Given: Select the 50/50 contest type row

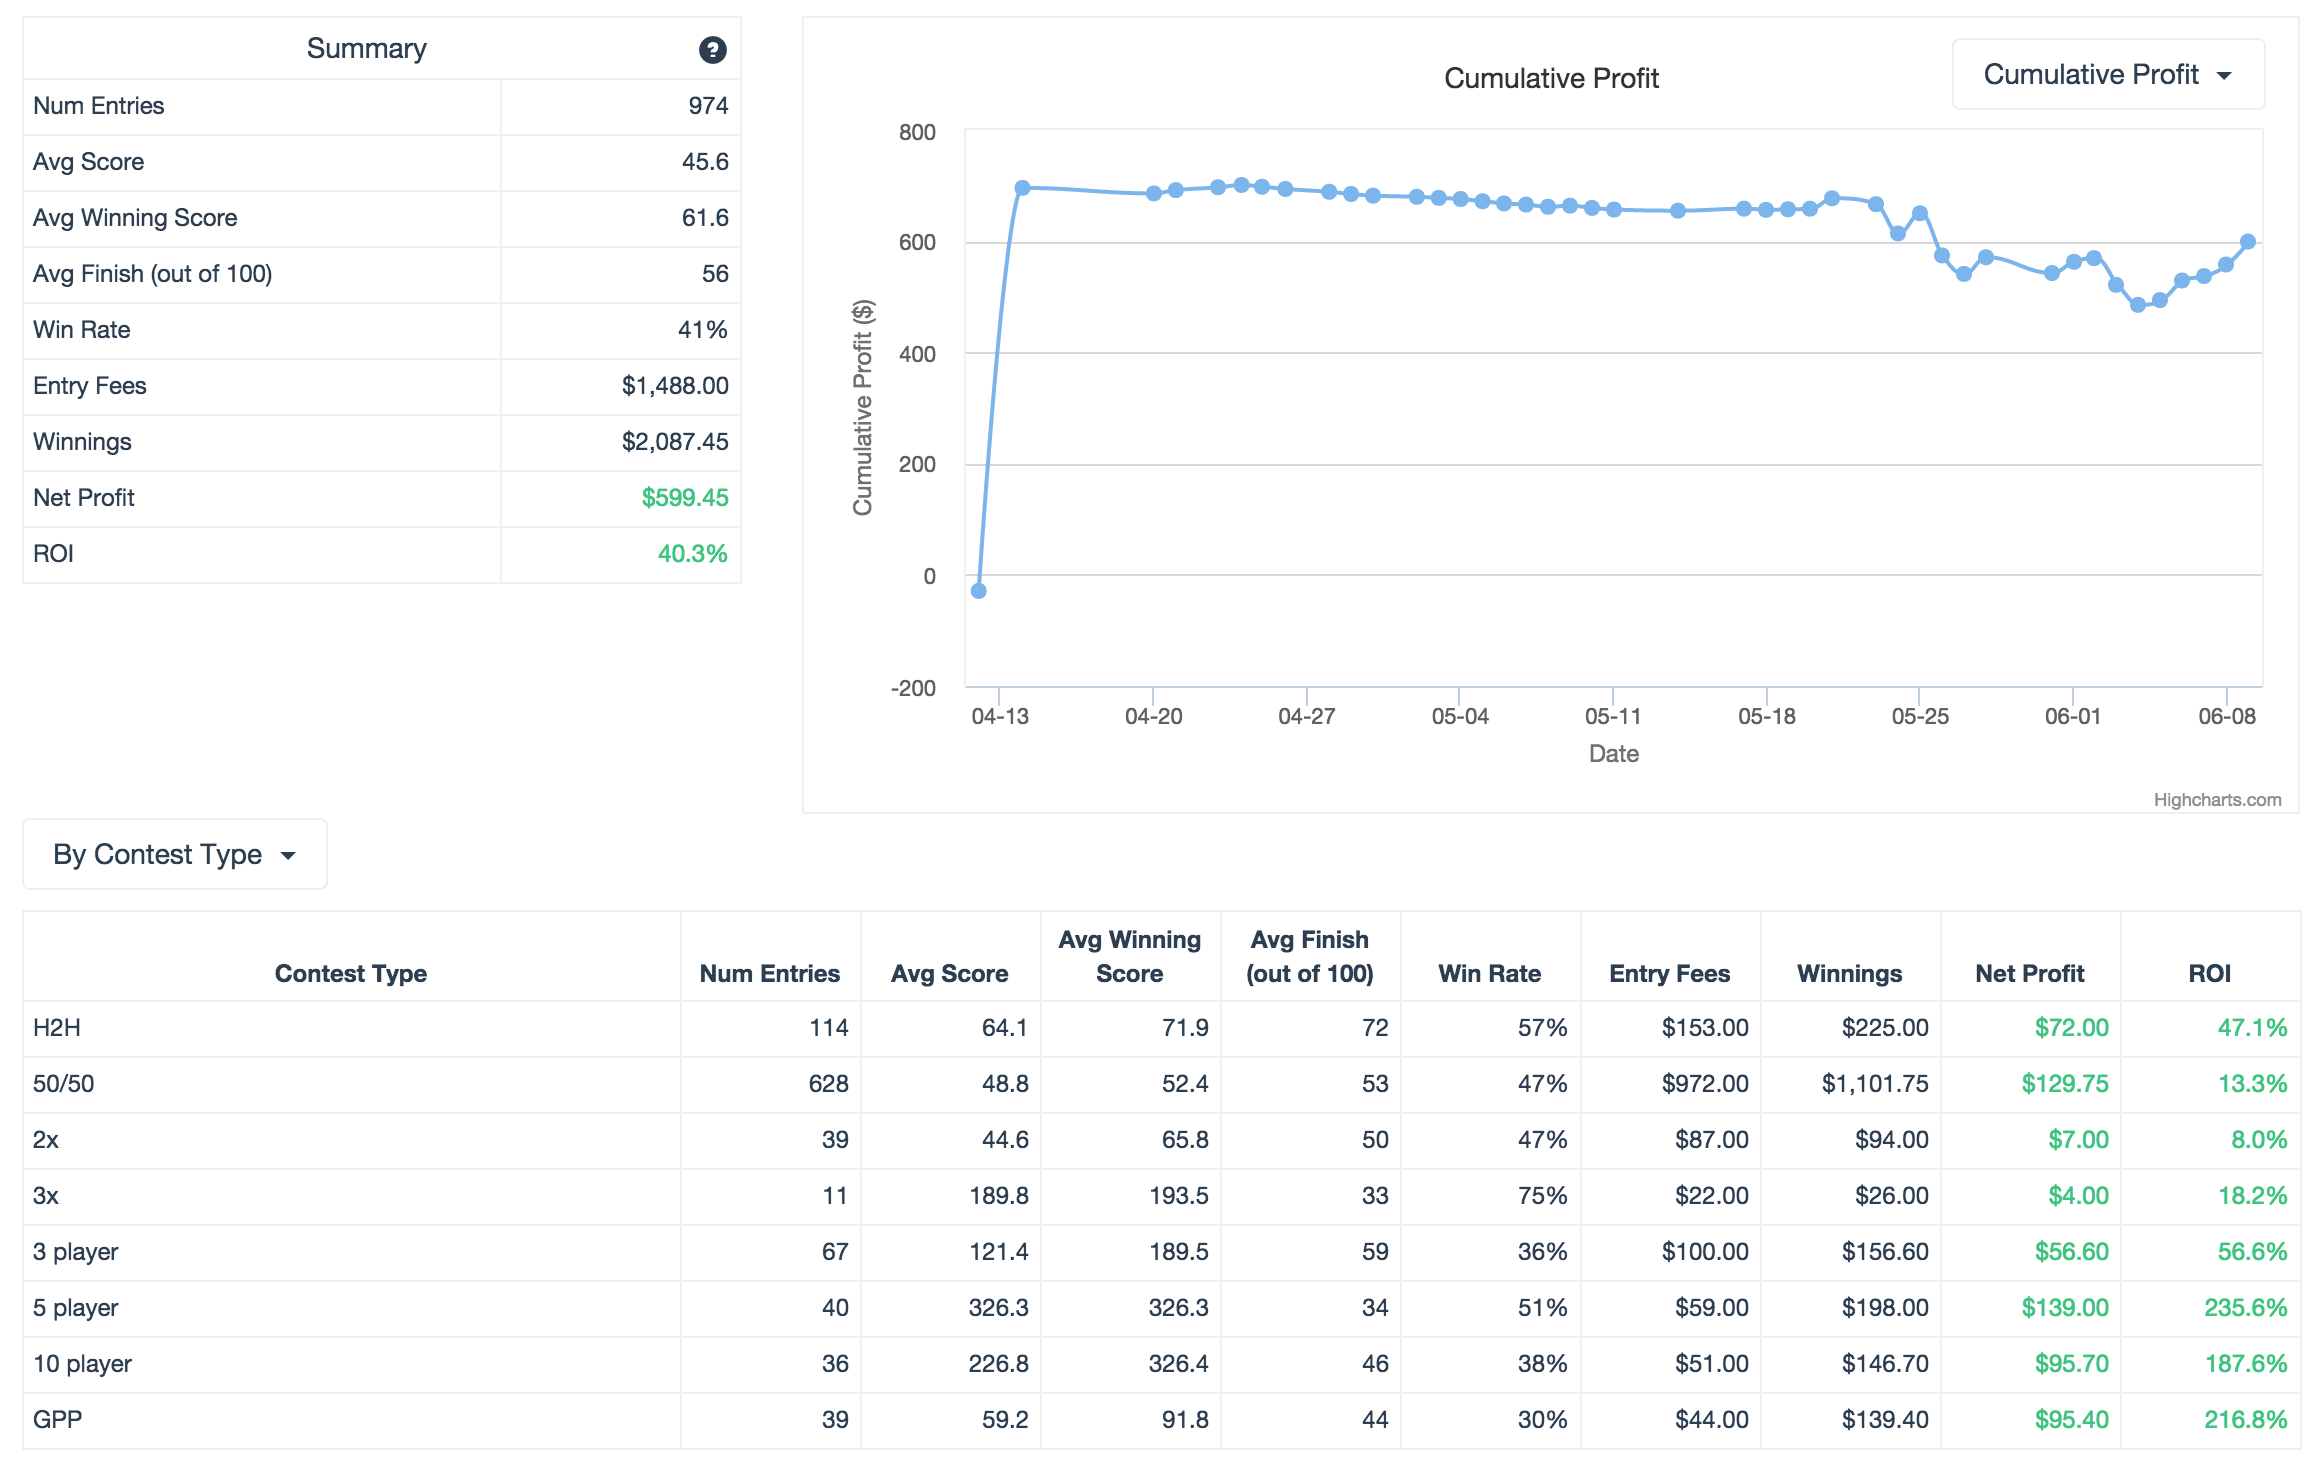Looking at the screenshot, I should tap(63, 1084).
